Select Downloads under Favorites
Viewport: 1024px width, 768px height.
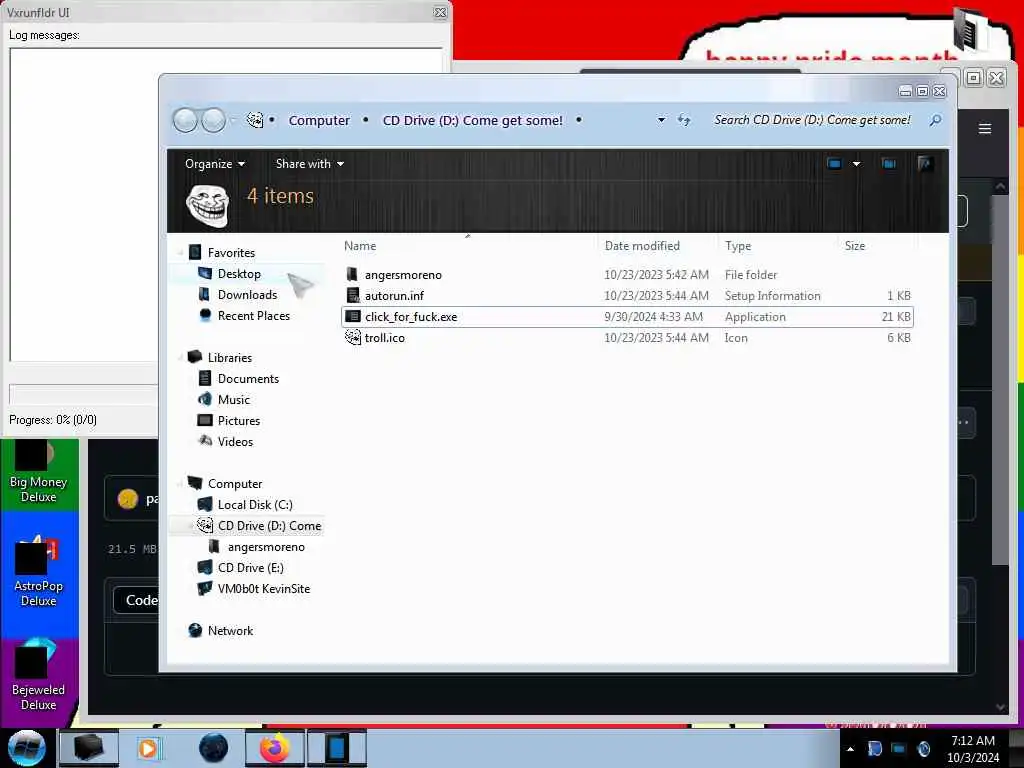click(247, 295)
